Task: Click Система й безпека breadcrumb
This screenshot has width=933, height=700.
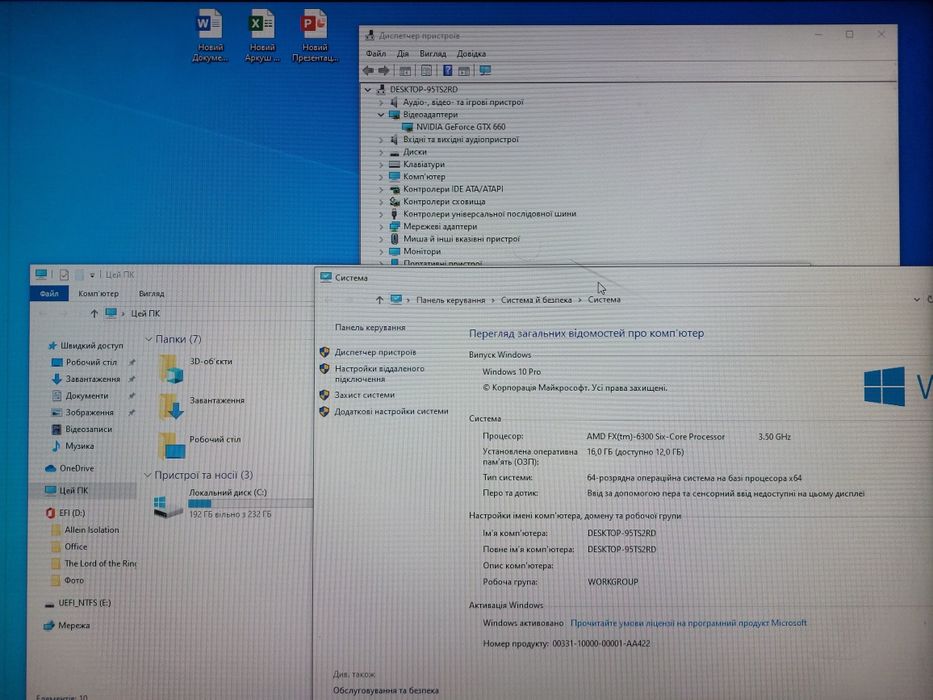Action: 536,300
